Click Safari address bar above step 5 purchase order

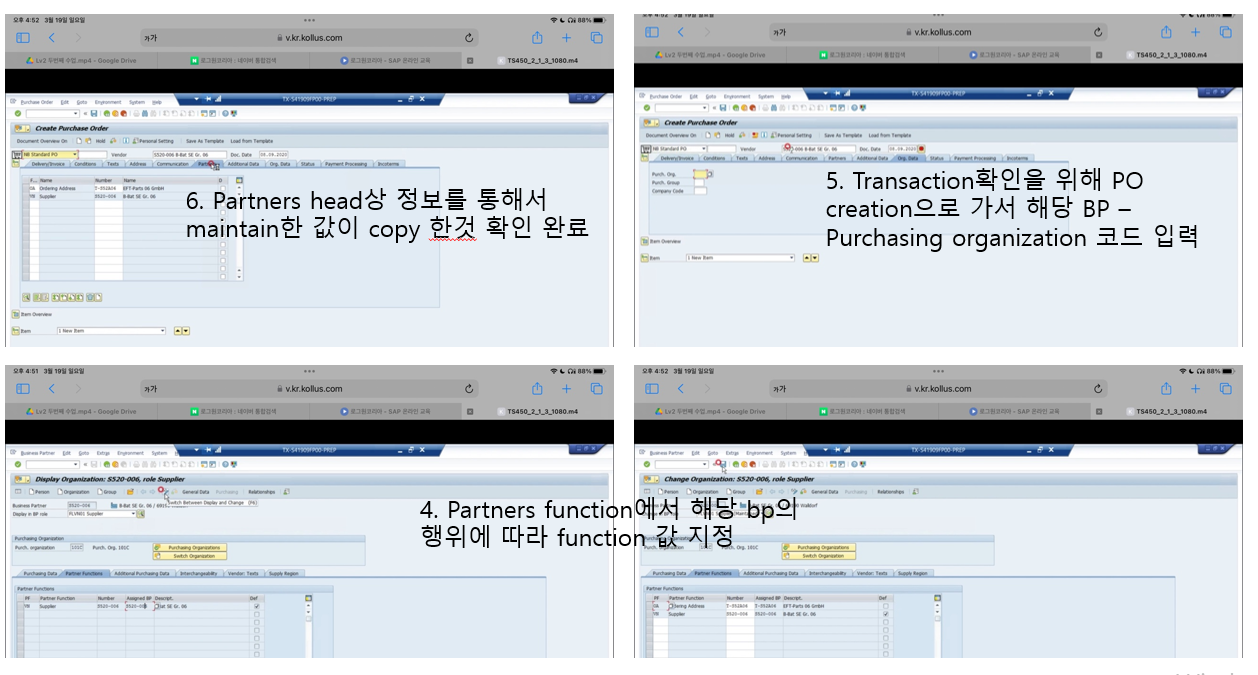[x=938, y=32]
